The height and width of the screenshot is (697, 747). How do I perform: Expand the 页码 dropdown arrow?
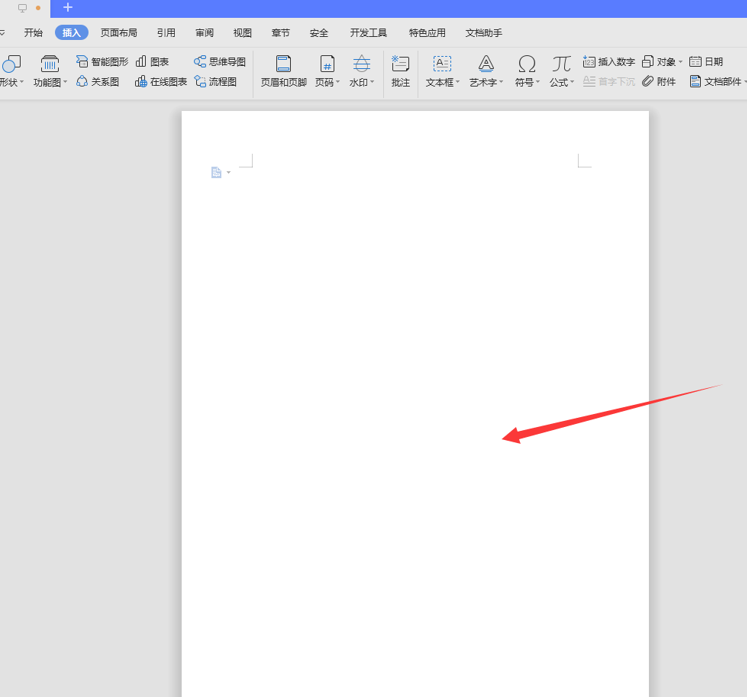pos(338,82)
